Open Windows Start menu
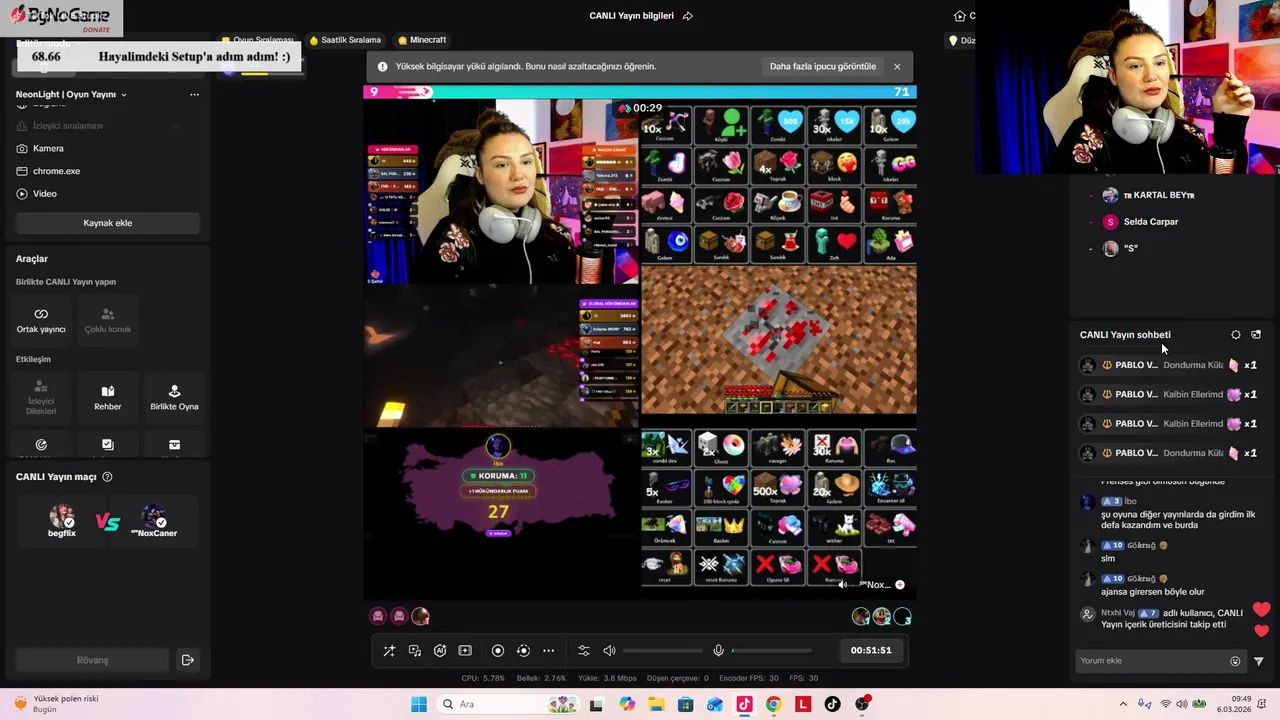 pos(419,704)
